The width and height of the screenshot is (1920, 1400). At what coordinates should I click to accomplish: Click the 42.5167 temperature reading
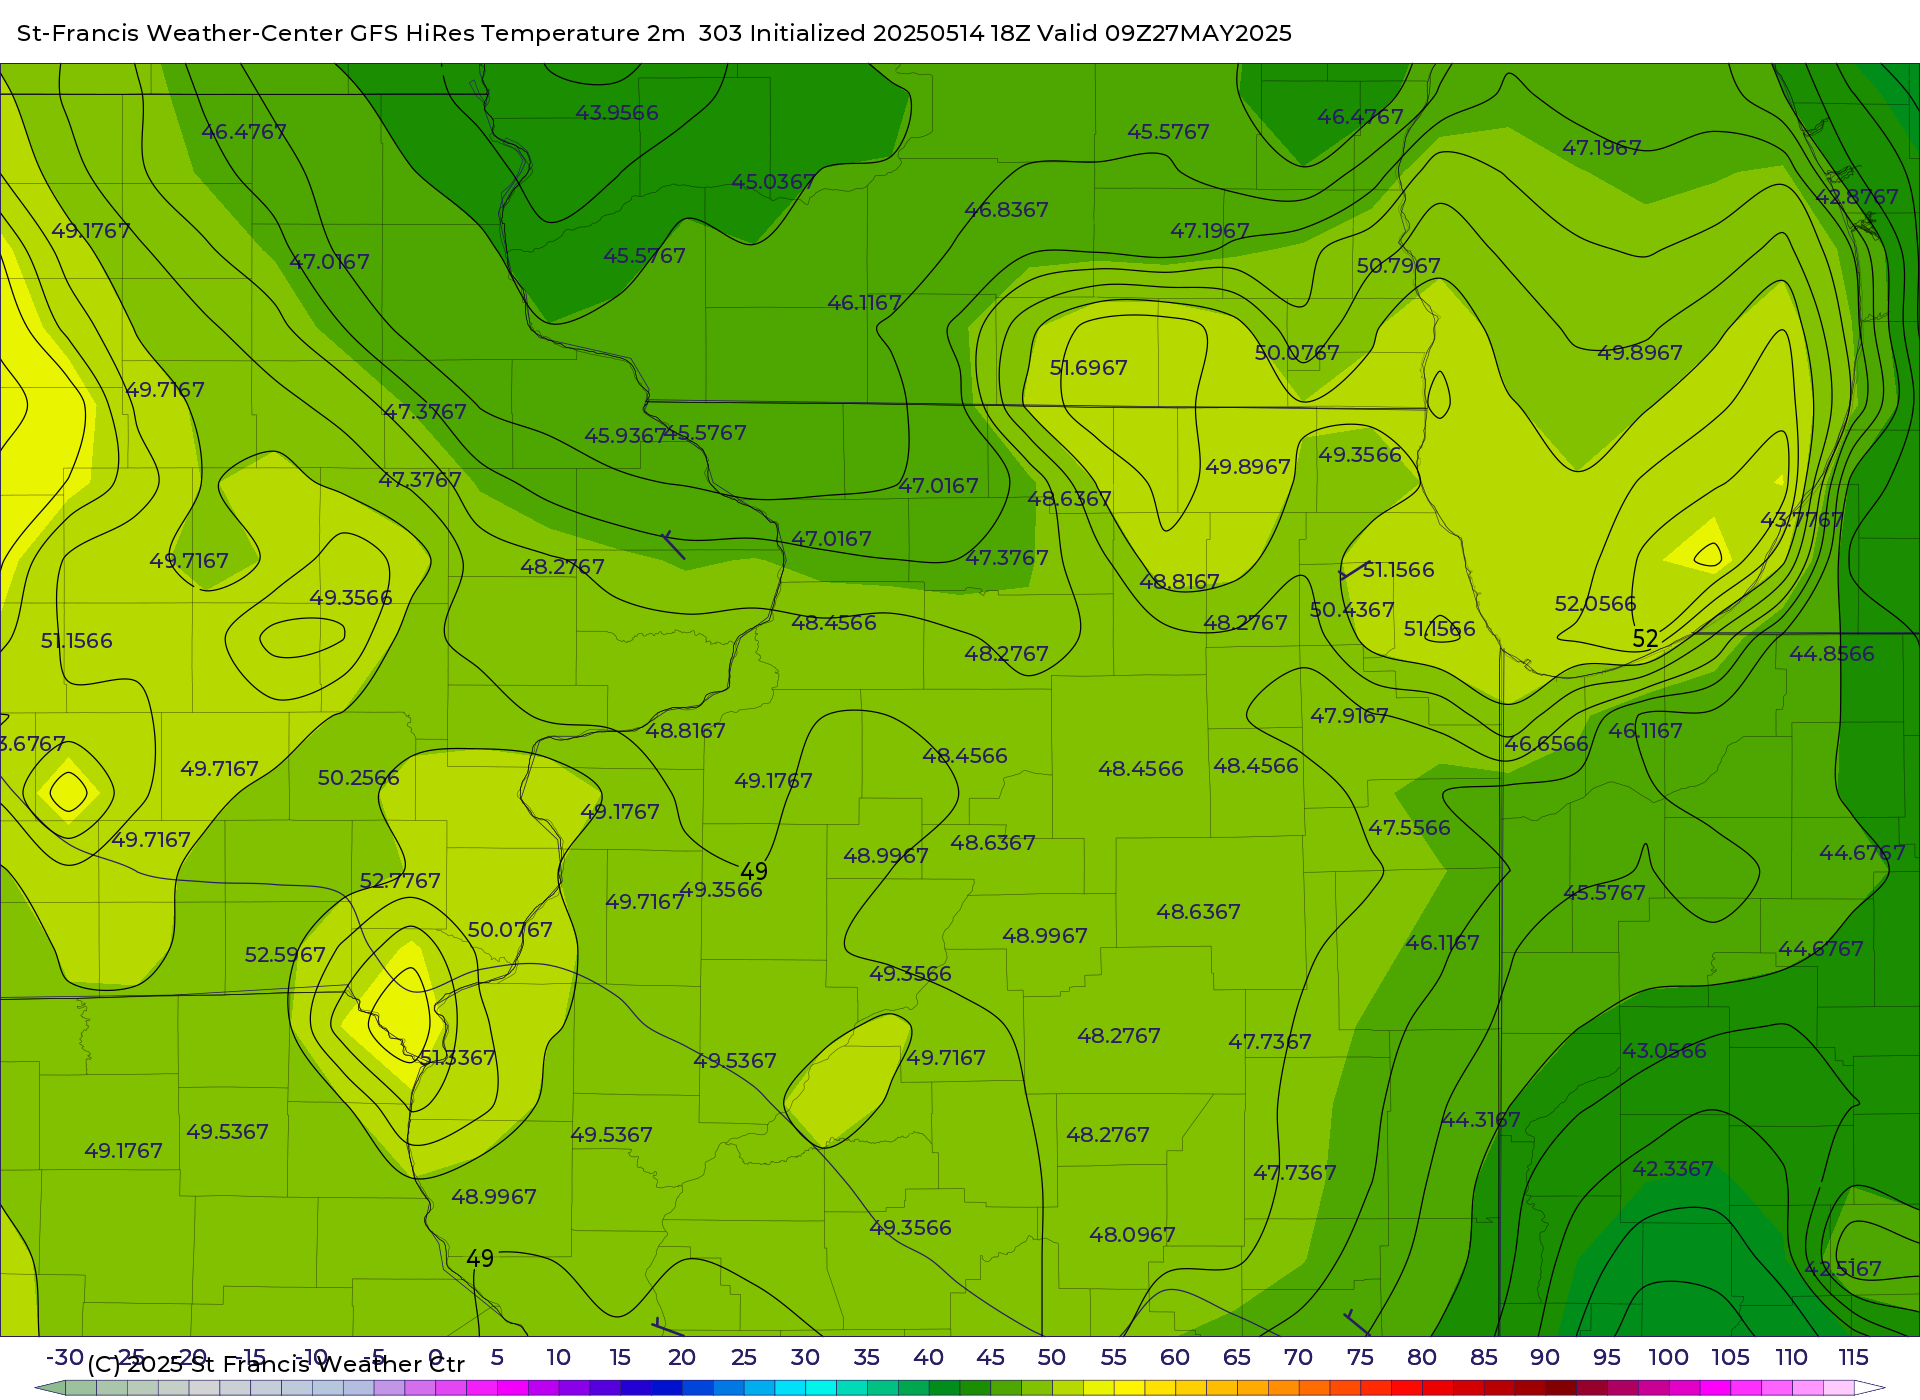tap(1842, 1269)
